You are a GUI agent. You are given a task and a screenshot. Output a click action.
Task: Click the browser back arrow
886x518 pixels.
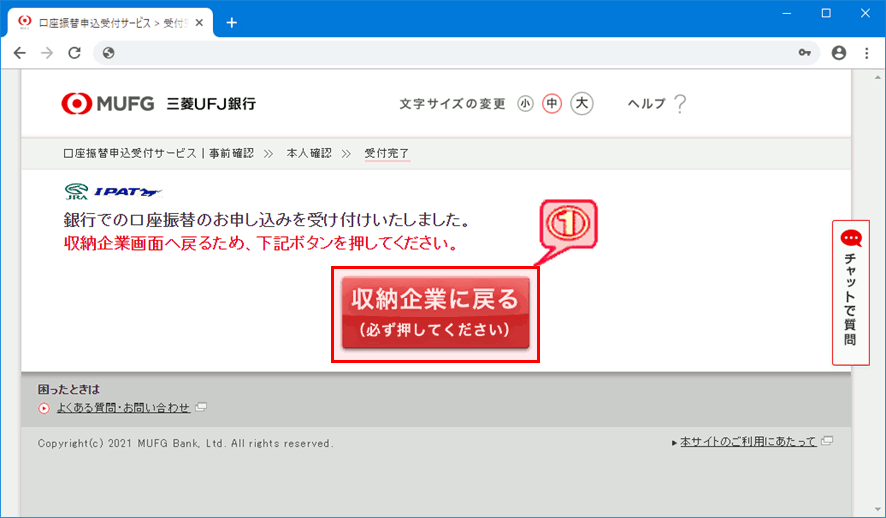[20, 53]
